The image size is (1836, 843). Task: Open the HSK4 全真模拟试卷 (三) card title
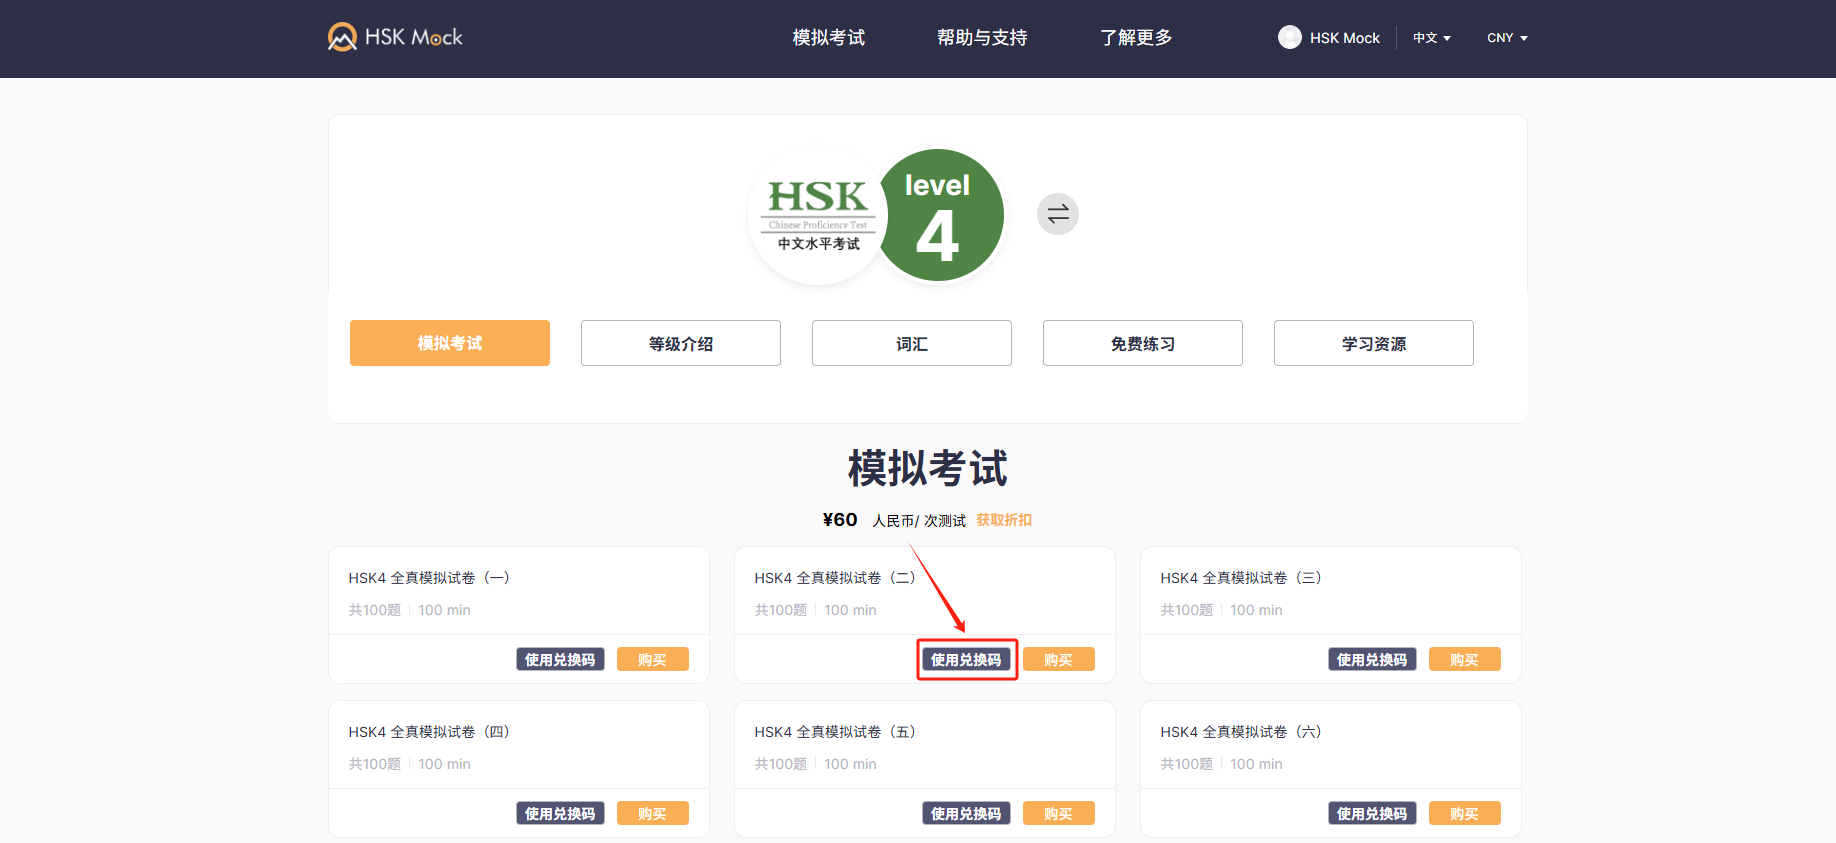1240,578
